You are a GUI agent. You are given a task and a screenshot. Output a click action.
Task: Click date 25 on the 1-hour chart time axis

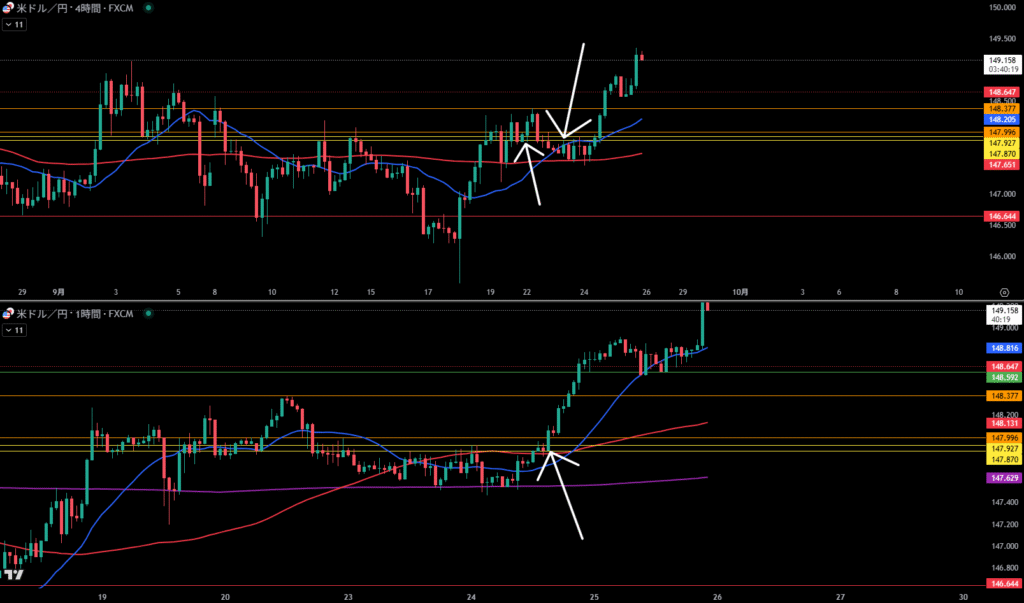594,595
